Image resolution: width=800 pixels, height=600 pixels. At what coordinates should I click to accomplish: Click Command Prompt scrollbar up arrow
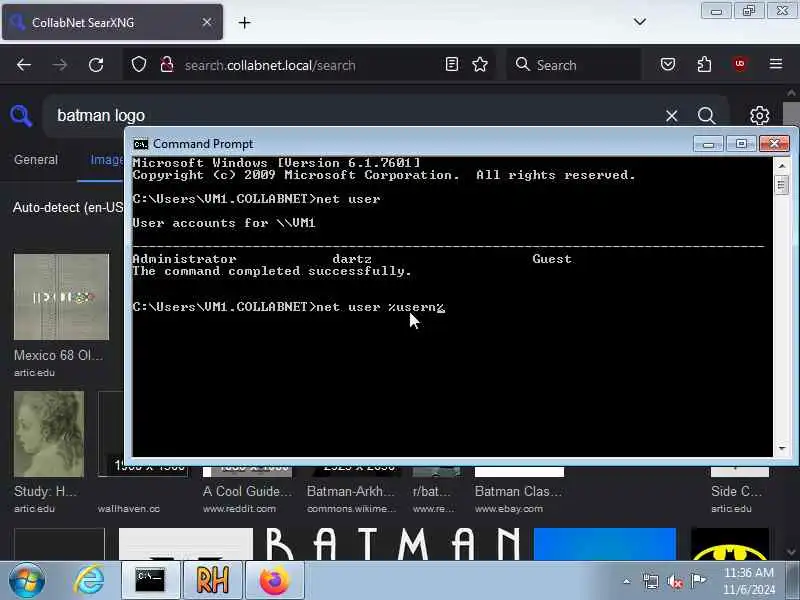(x=782, y=165)
